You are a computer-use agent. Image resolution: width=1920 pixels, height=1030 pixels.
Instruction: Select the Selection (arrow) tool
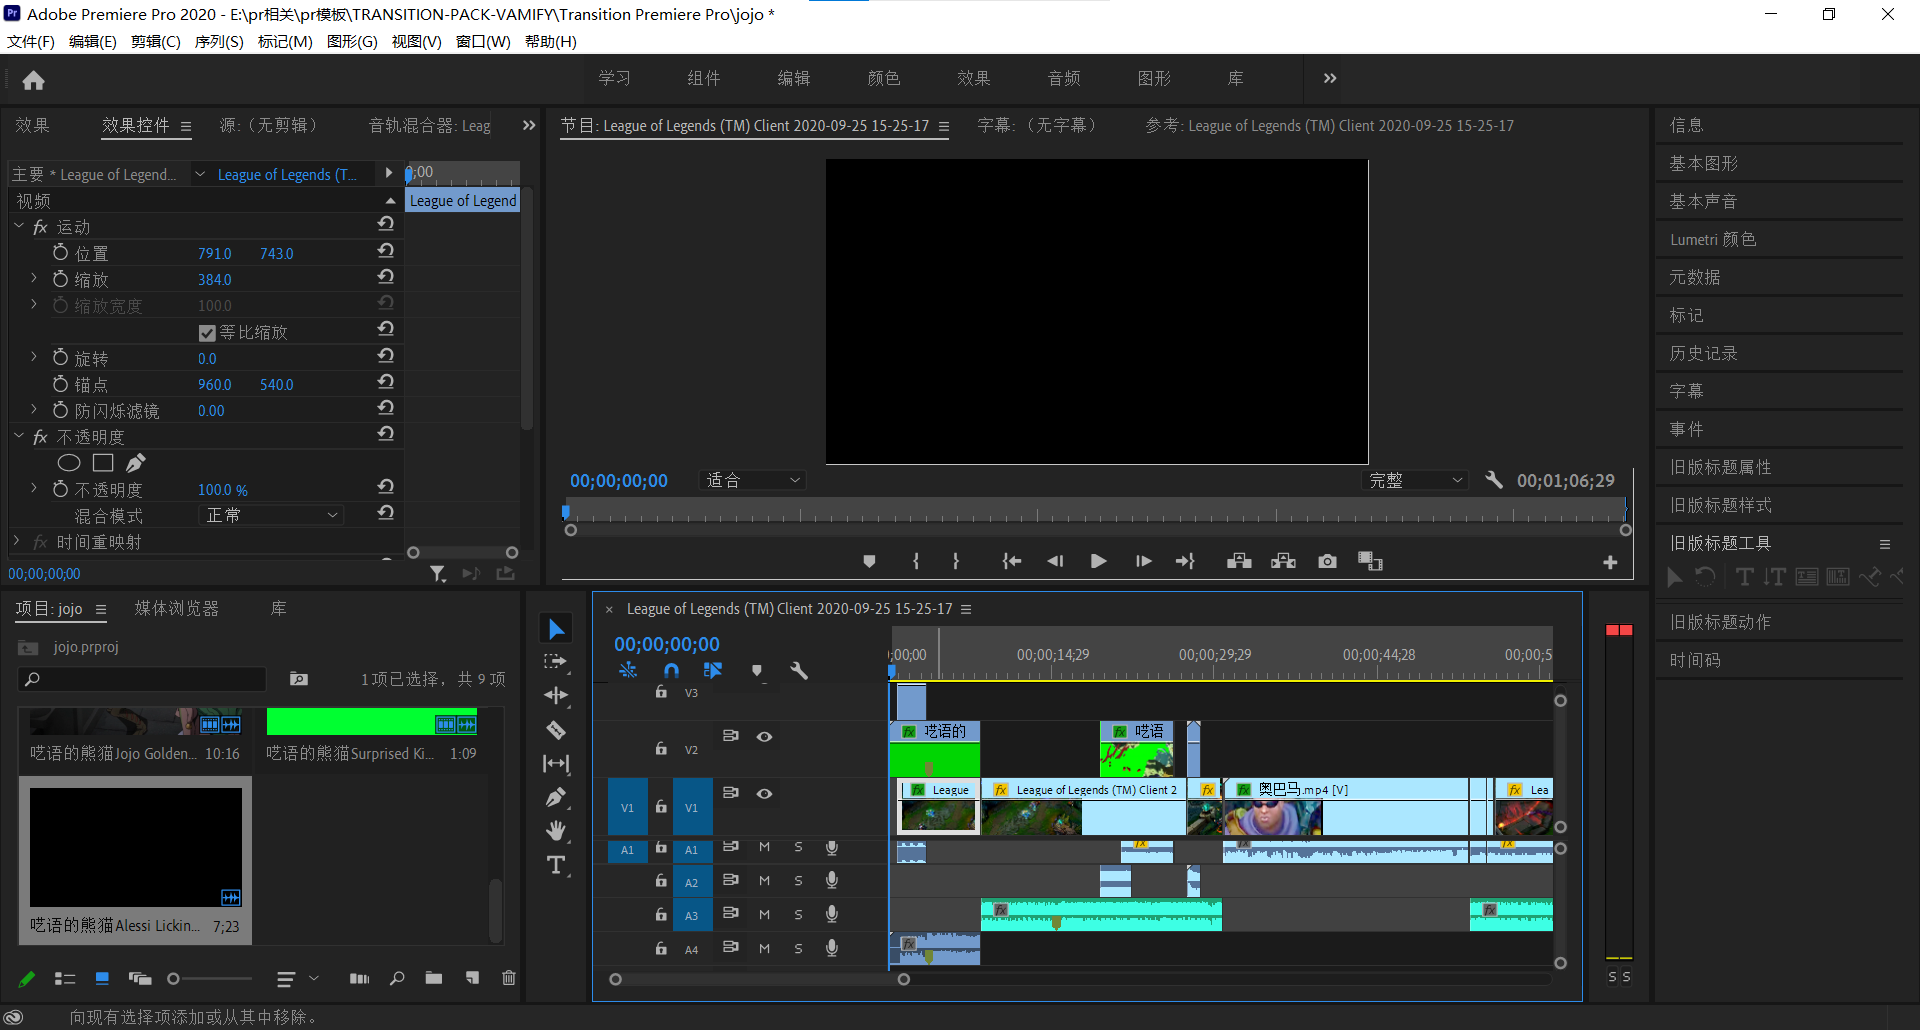click(556, 629)
